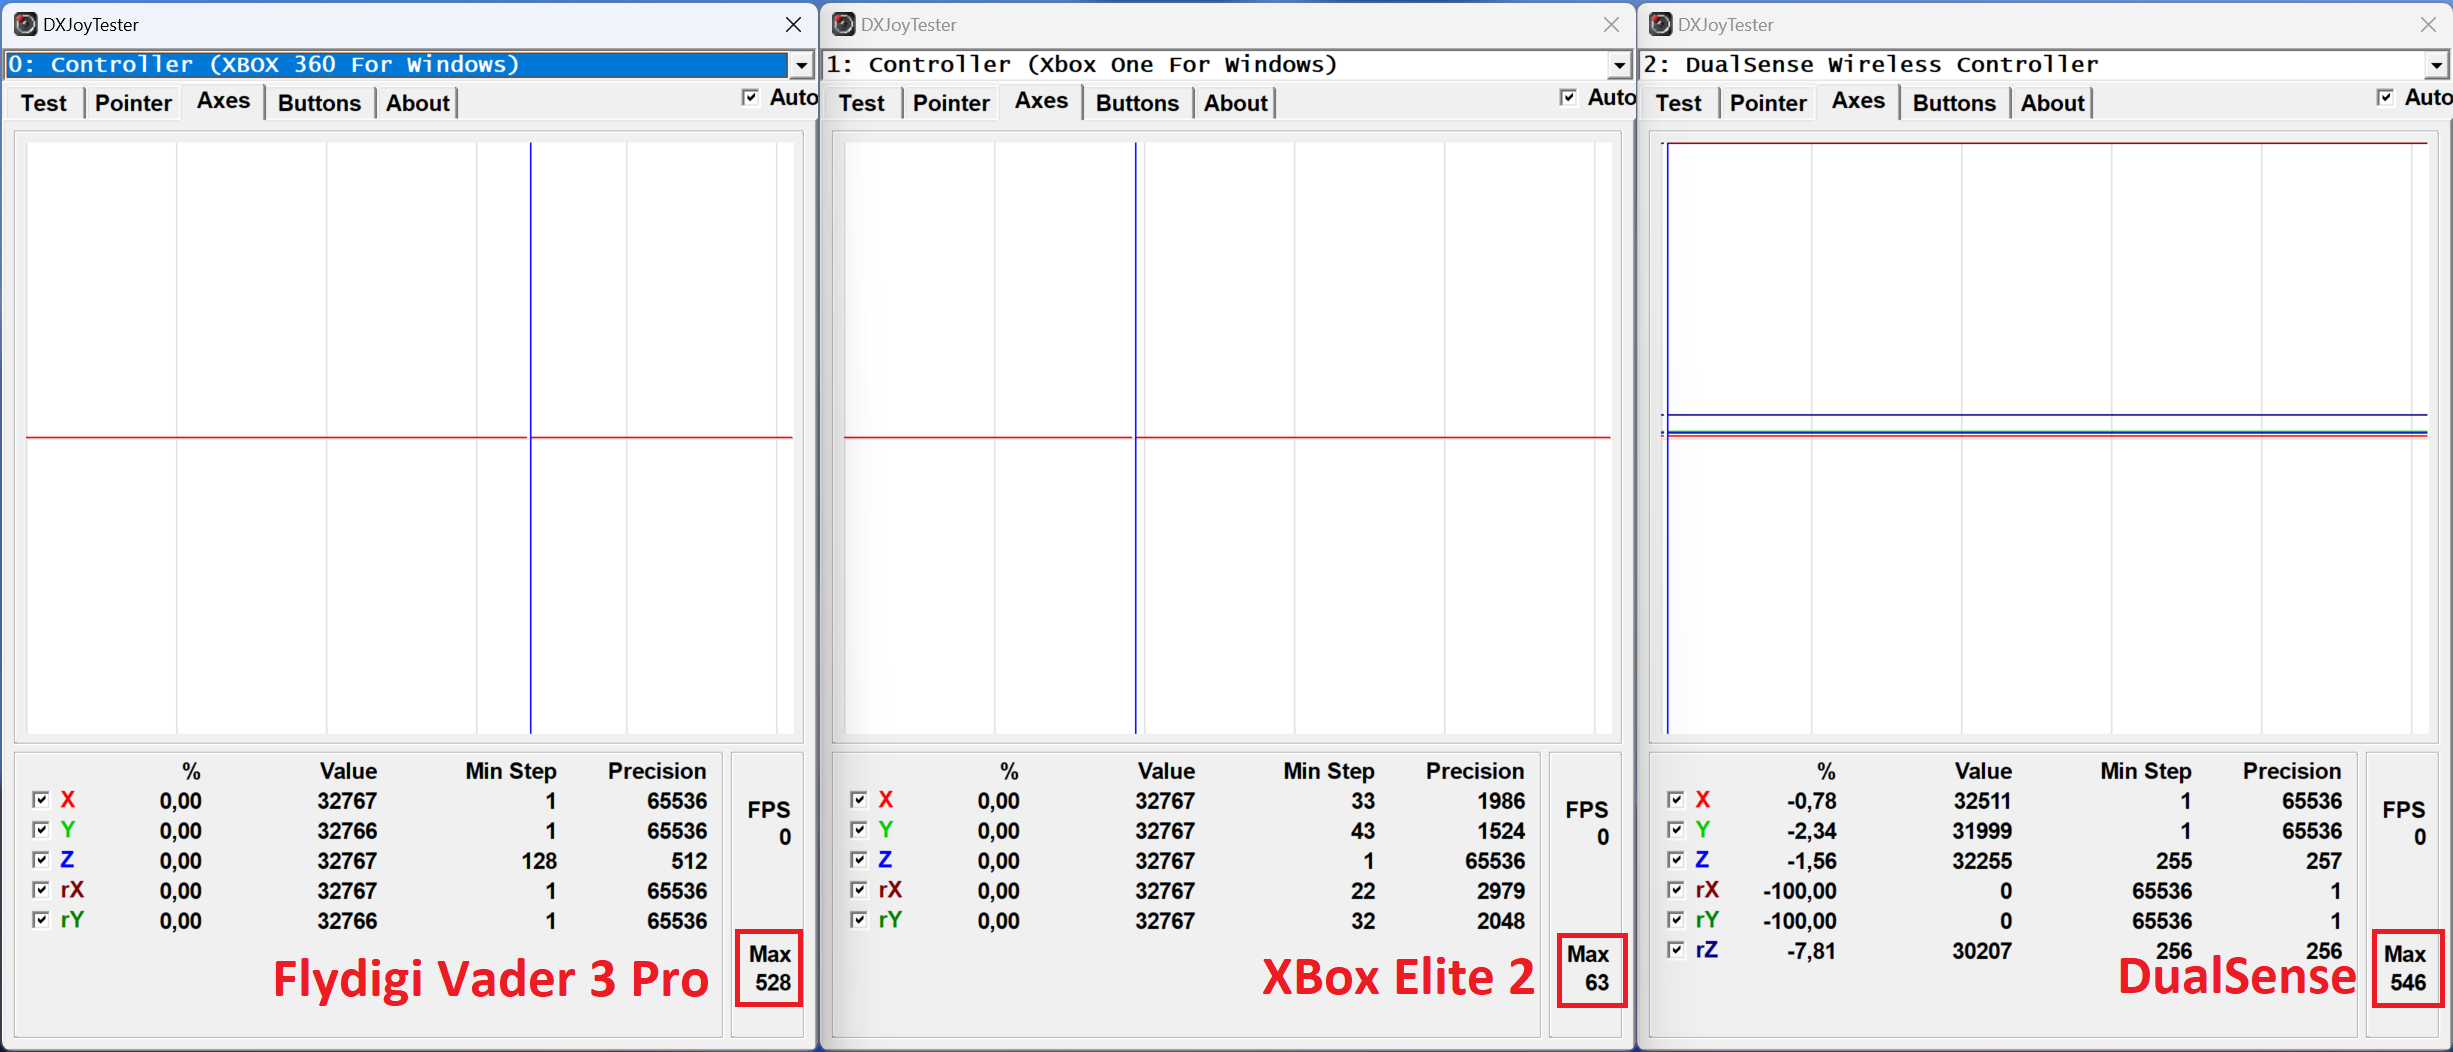The height and width of the screenshot is (1052, 2453).
Task: Select the XBOX 360 controller combo box
Action: coord(408,65)
